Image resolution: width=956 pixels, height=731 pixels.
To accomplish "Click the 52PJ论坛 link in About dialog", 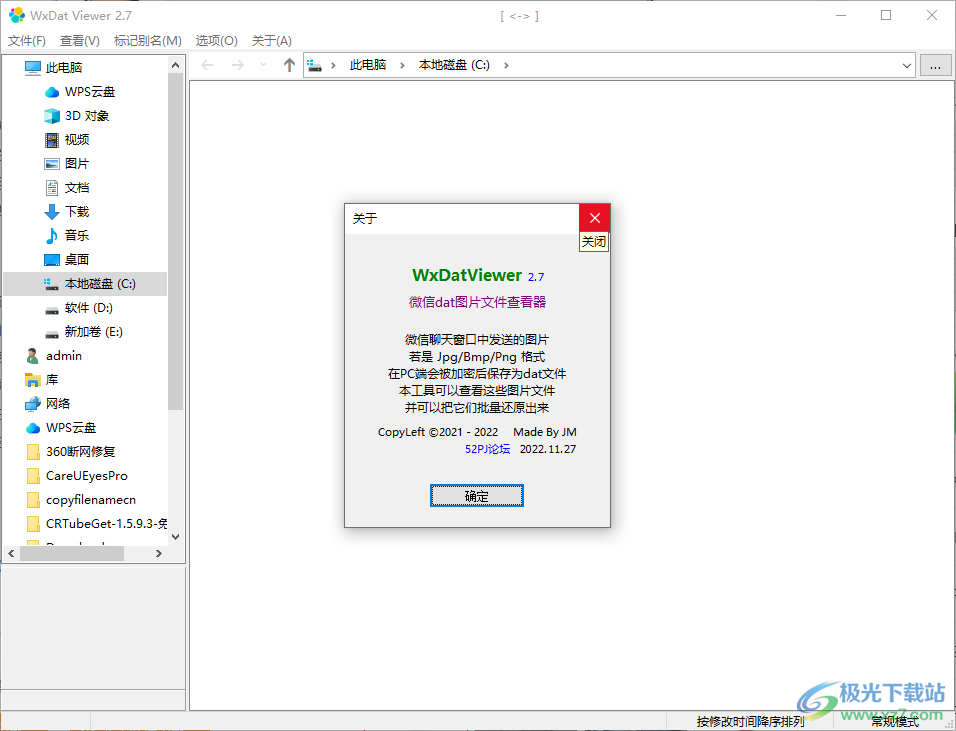I will (x=487, y=448).
